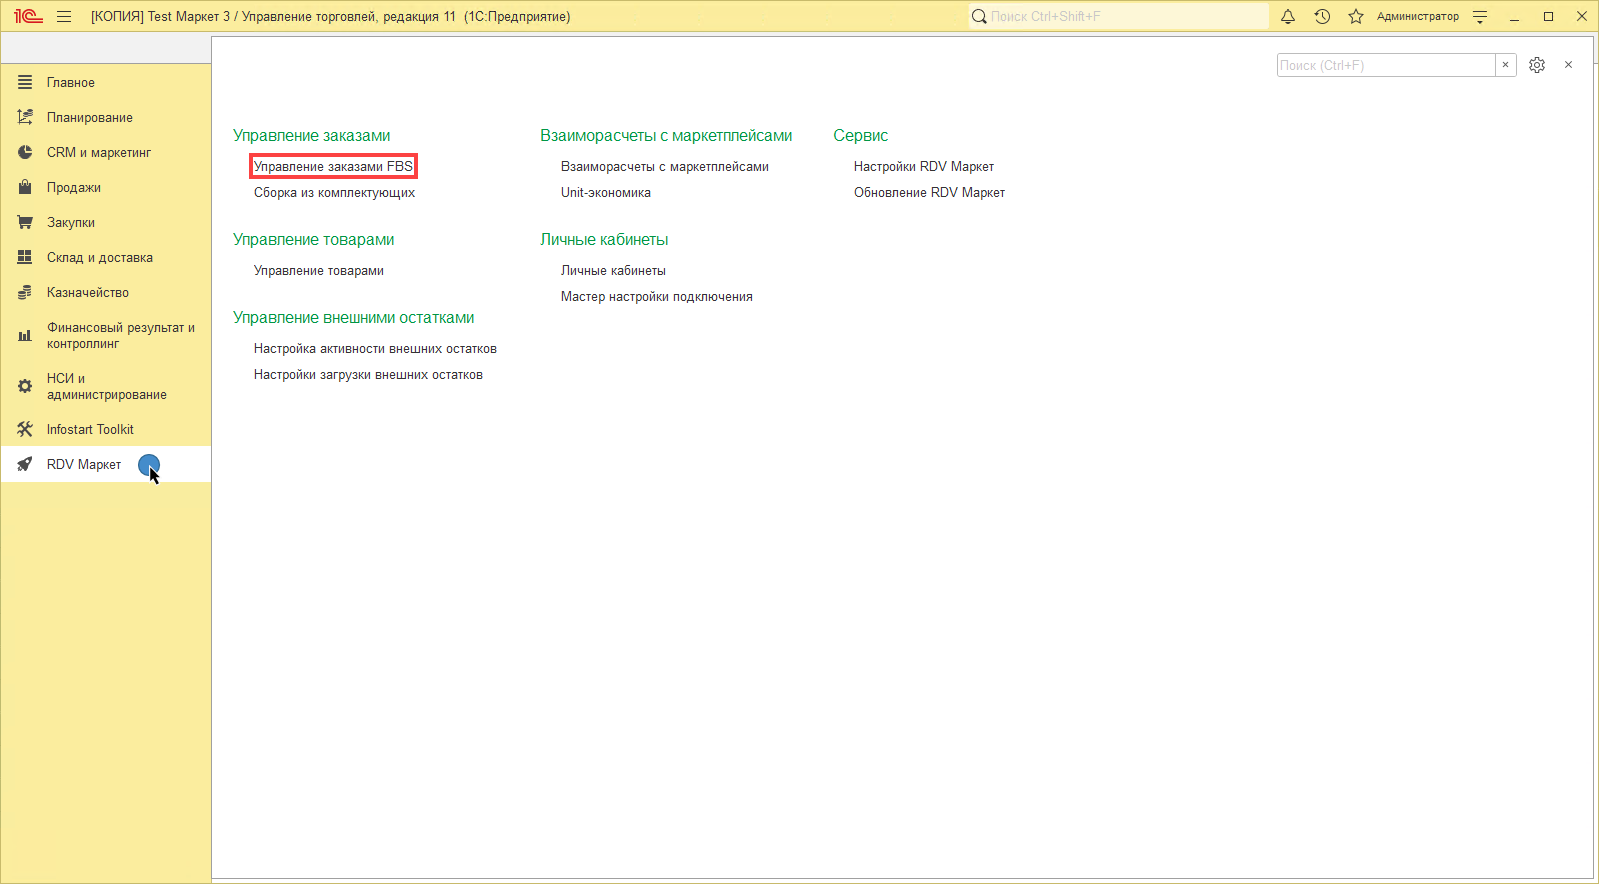Open the service menu next to Администратор
This screenshot has height=884, width=1599.
(x=1480, y=16)
